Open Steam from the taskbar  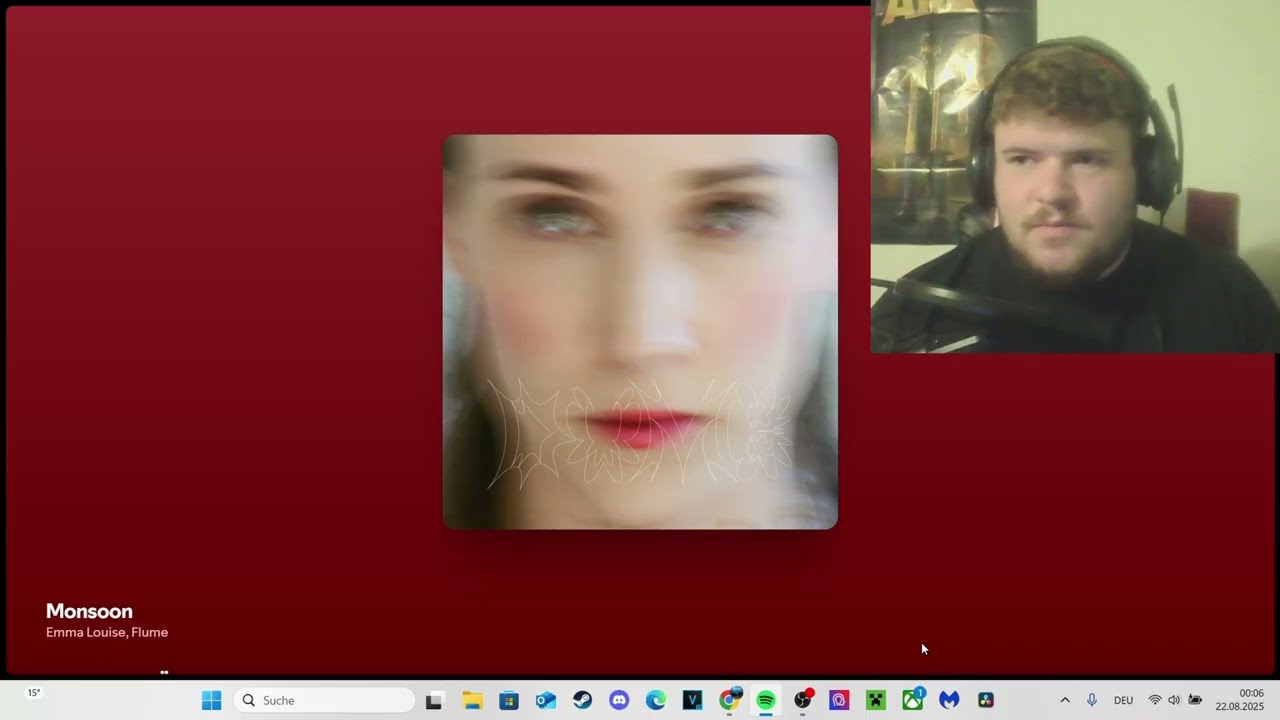pos(582,700)
